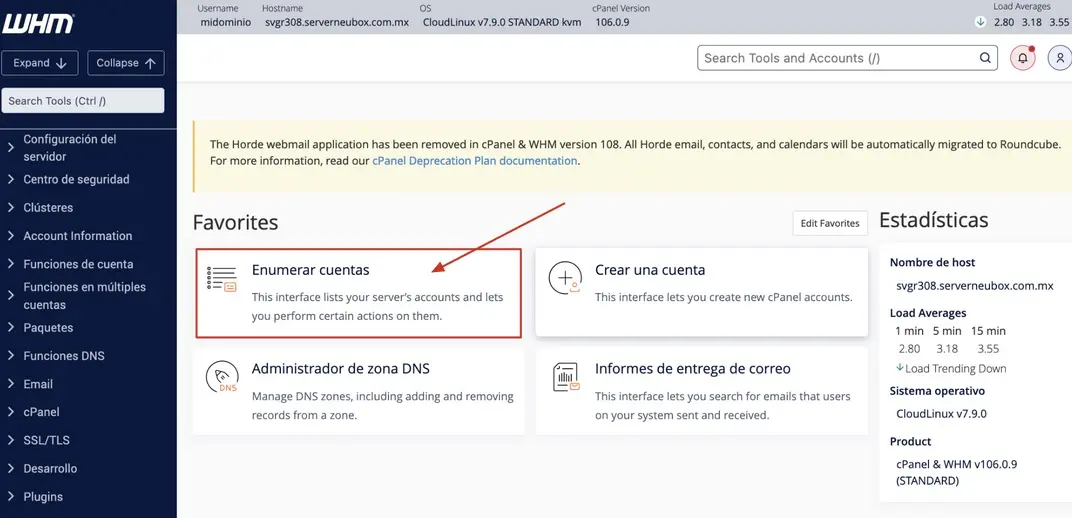Expand Funciones DNS chevron

tap(10, 355)
